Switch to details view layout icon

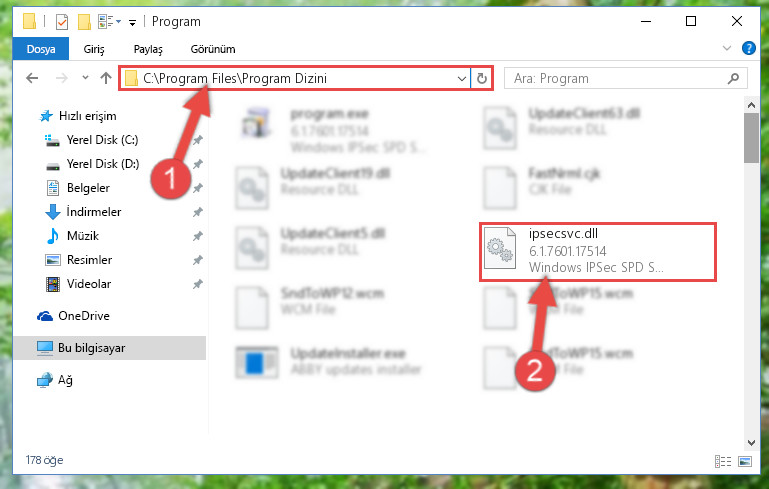click(723, 461)
